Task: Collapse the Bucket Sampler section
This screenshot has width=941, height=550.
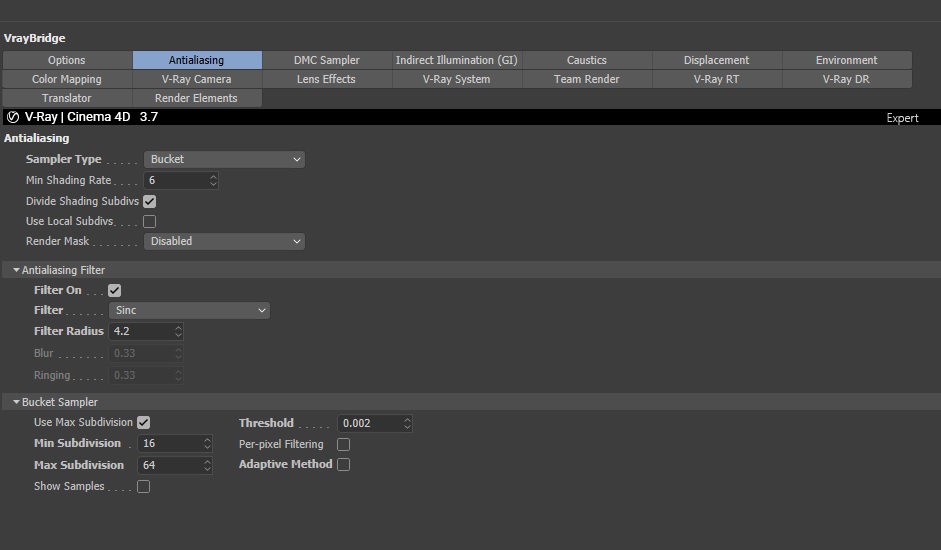Action: click(x=16, y=402)
